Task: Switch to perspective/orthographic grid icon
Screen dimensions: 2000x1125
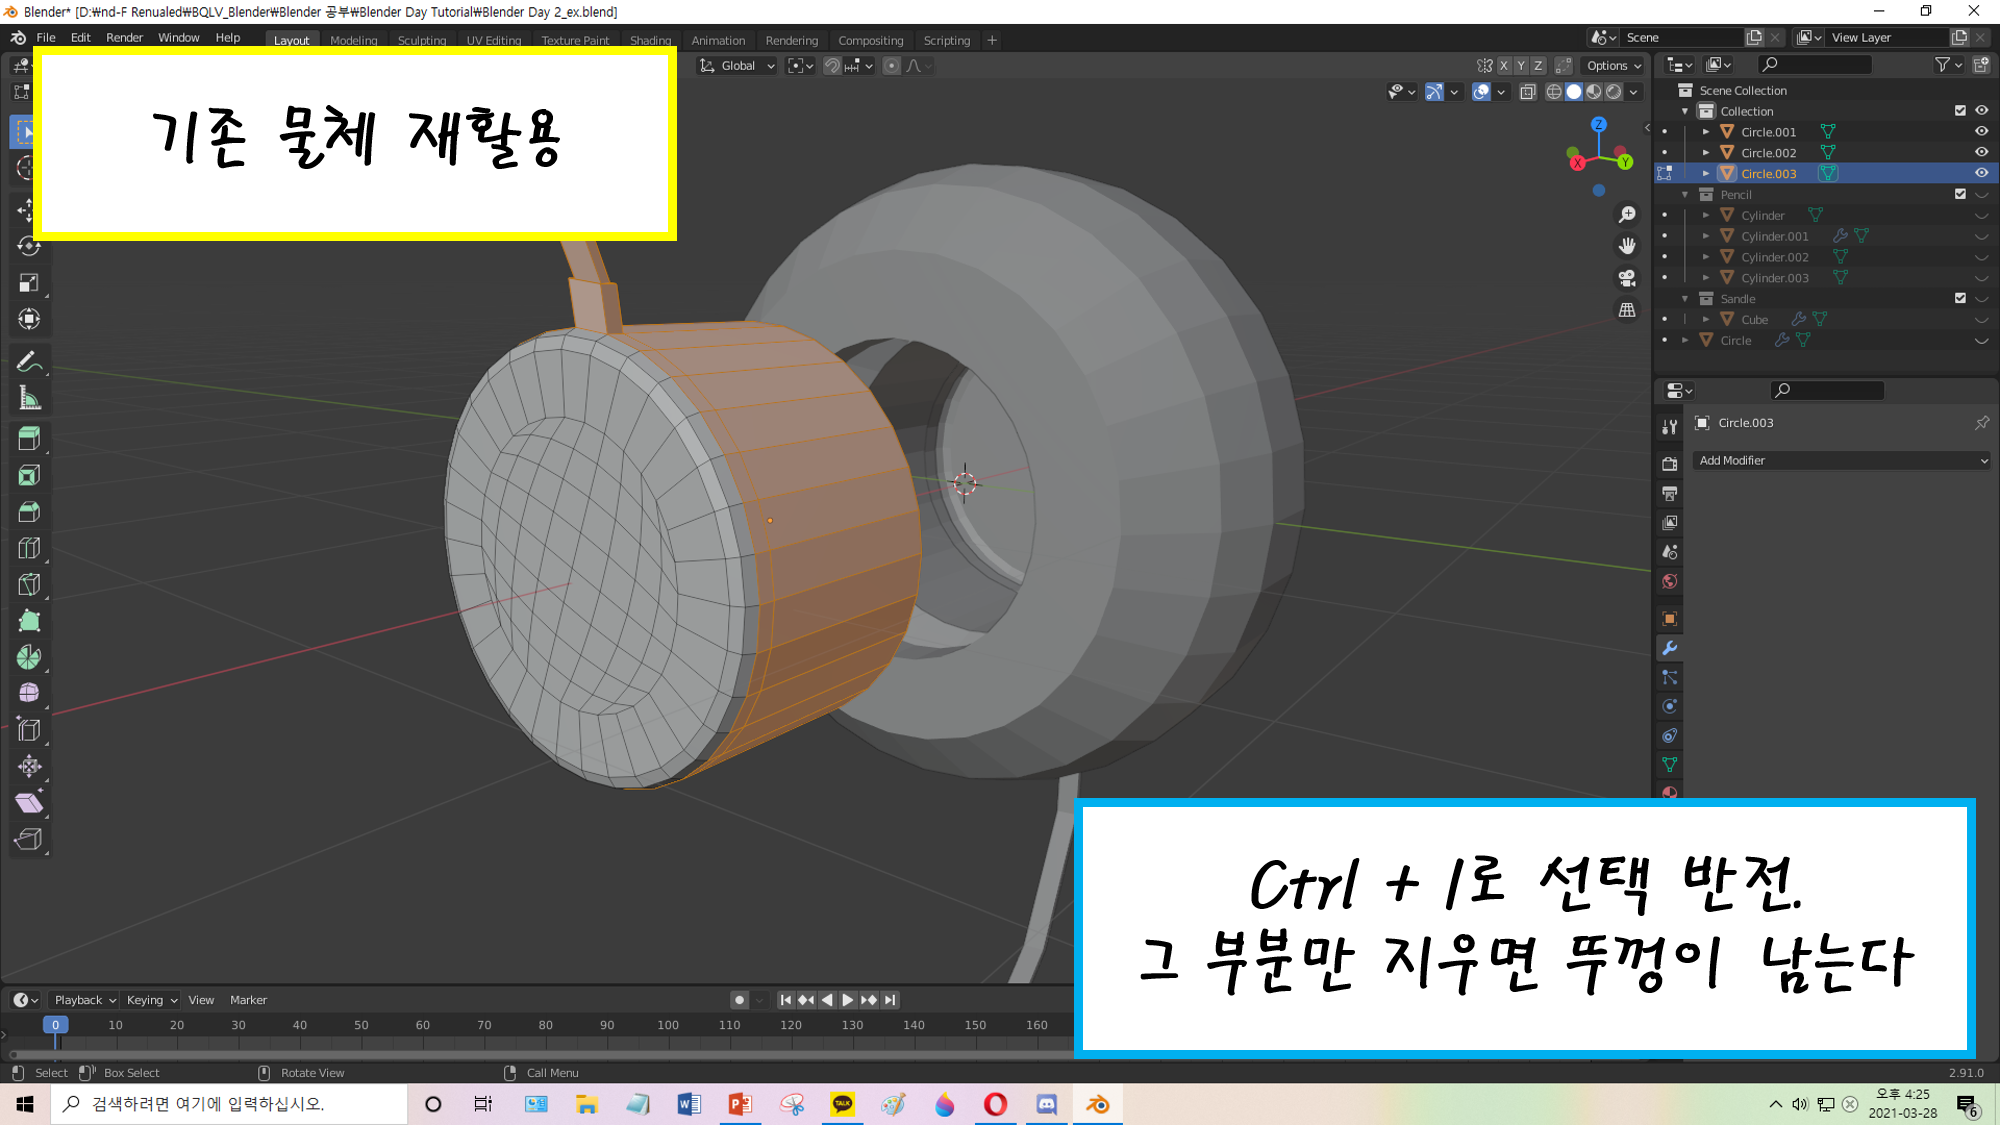Action: [x=1627, y=310]
